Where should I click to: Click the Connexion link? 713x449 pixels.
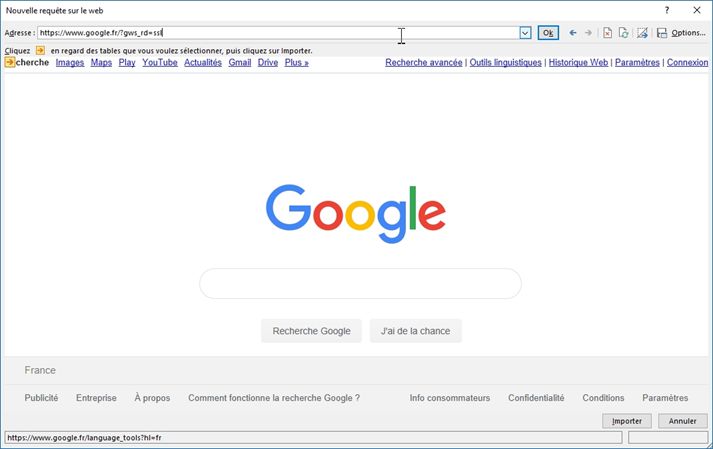(x=688, y=62)
